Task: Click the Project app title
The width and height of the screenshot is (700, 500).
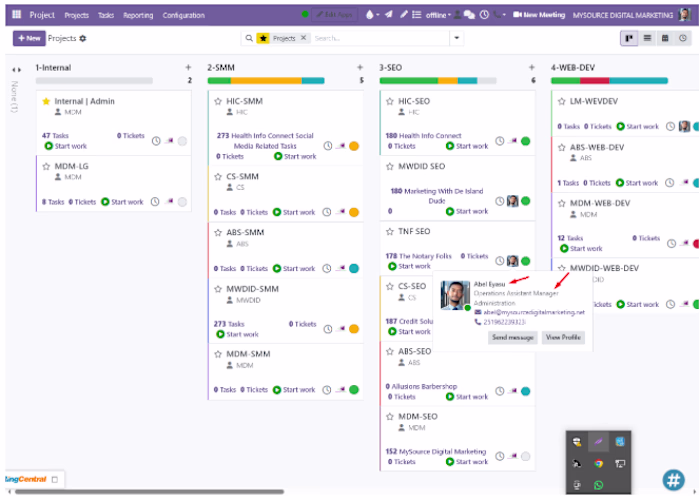Action: pyautogui.click(x=42, y=15)
